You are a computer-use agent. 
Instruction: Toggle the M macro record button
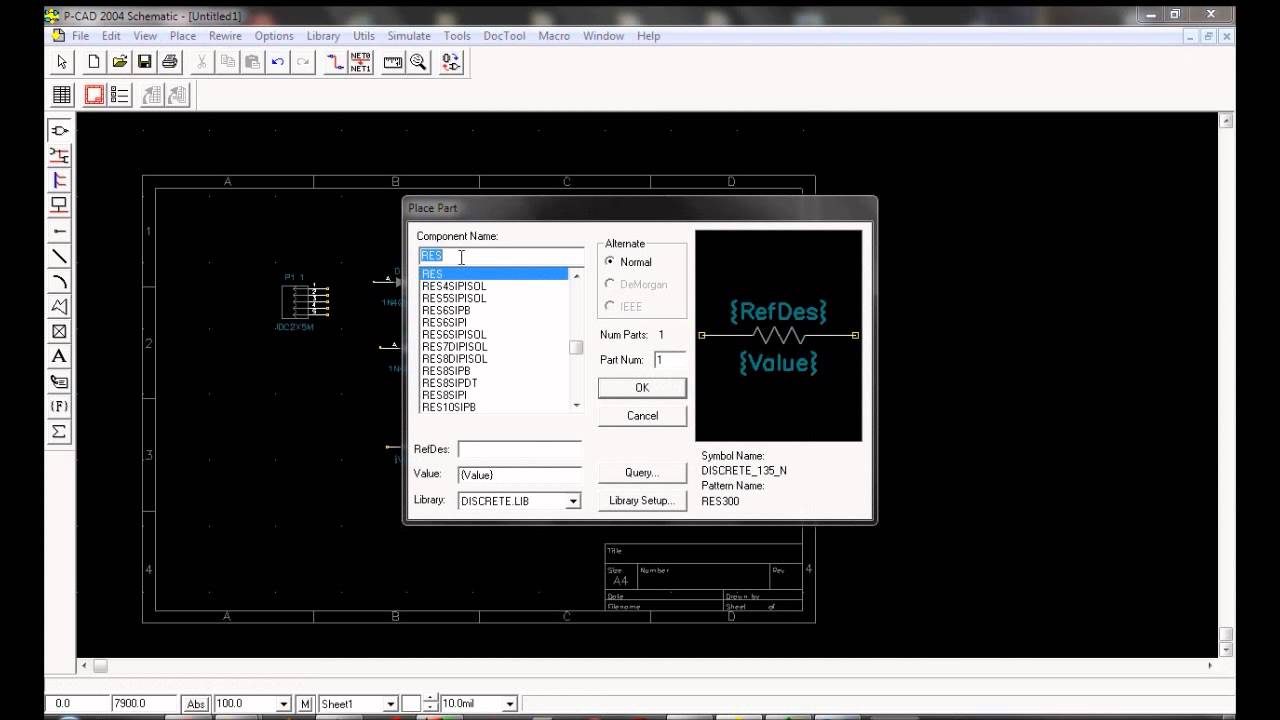[x=305, y=704]
